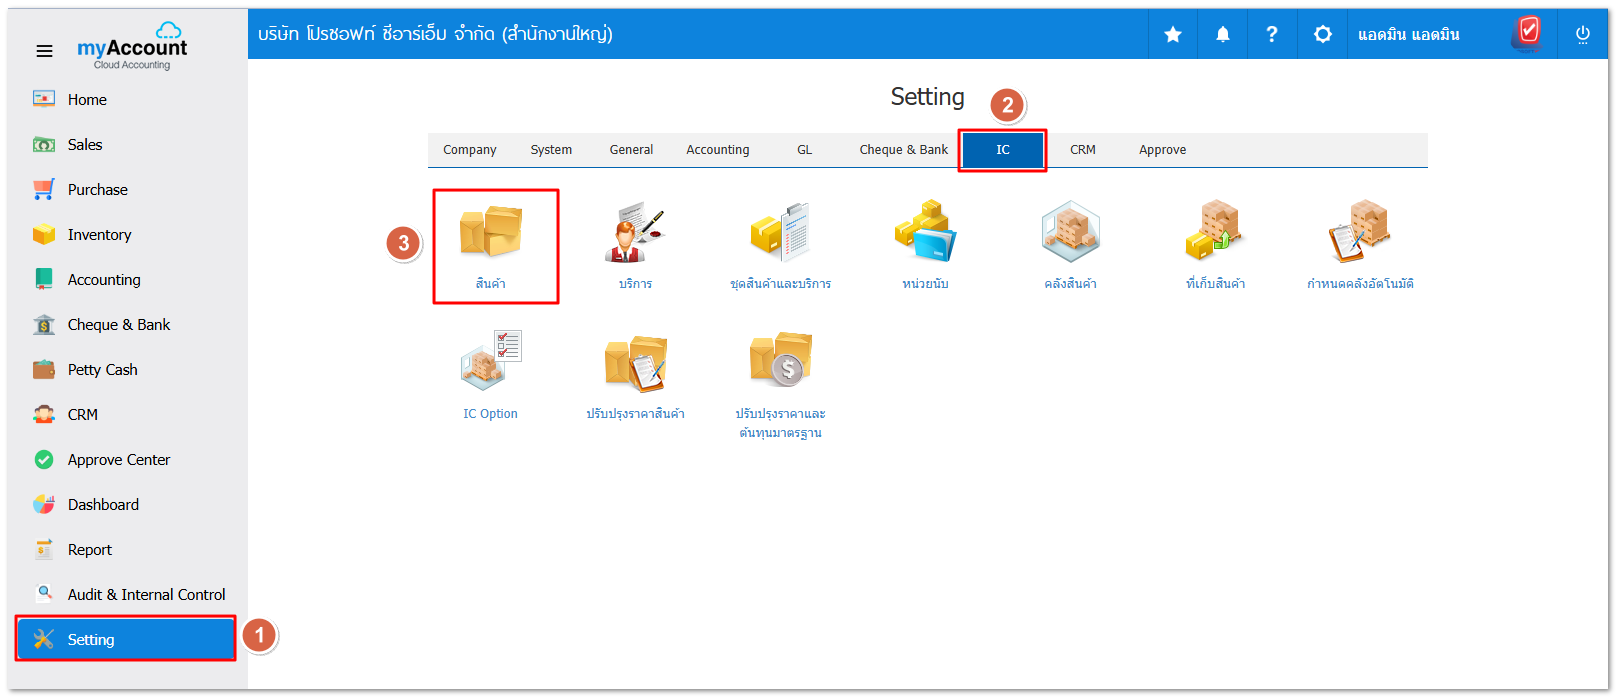Open the บริการ (Service) settings icon
This screenshot has height=697, width=1616.
(635, 233)
